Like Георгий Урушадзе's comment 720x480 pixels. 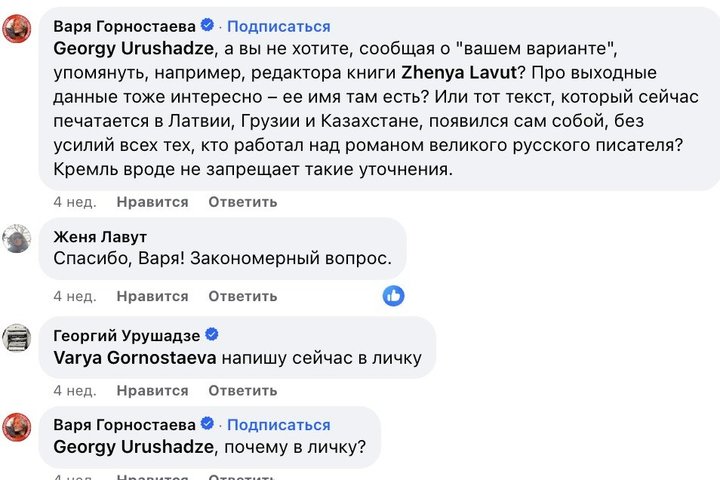point(152,390)
